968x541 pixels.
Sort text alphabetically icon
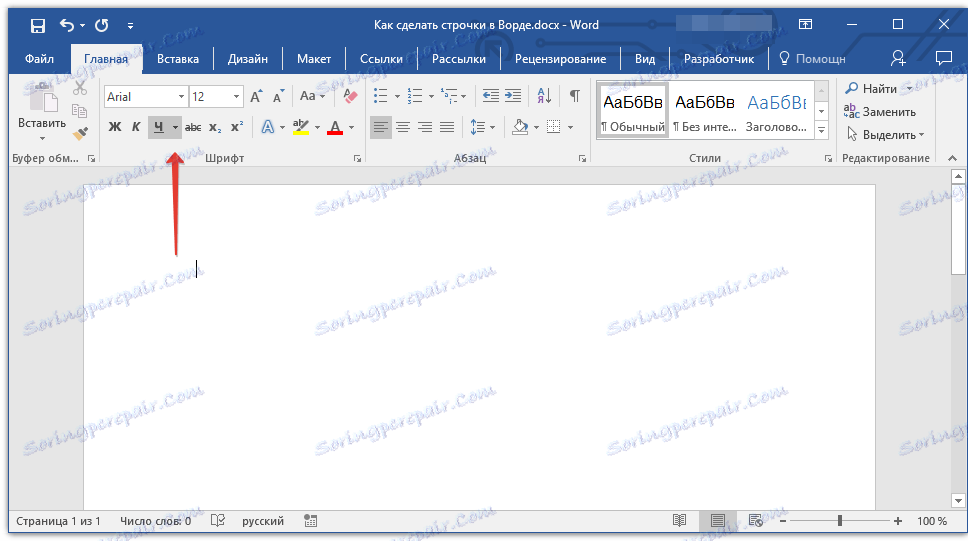coord(544,96)
